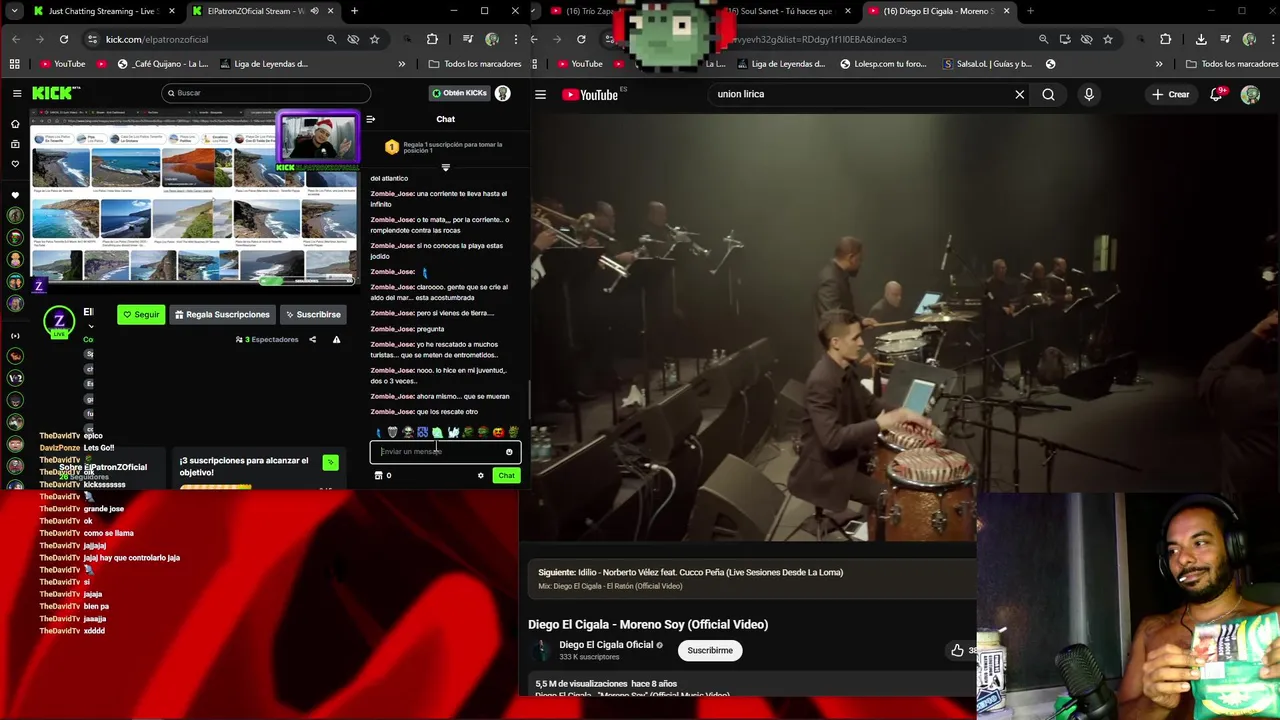1280x720 pixels.
Task: Open SalsaLoL bookmark
Action: (987, 64)
